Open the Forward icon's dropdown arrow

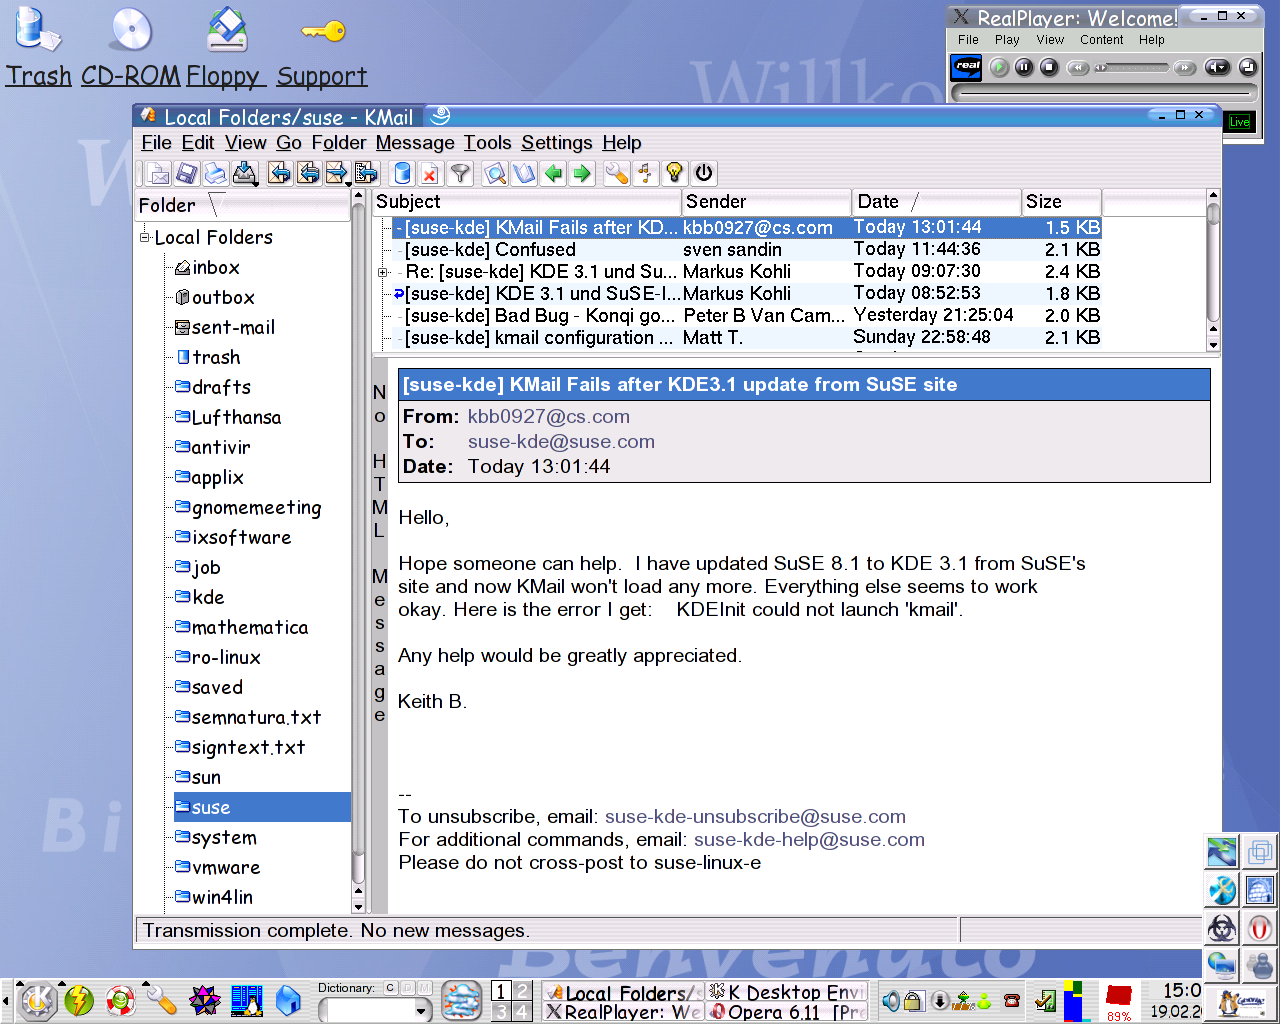click(x=348, y=184)
